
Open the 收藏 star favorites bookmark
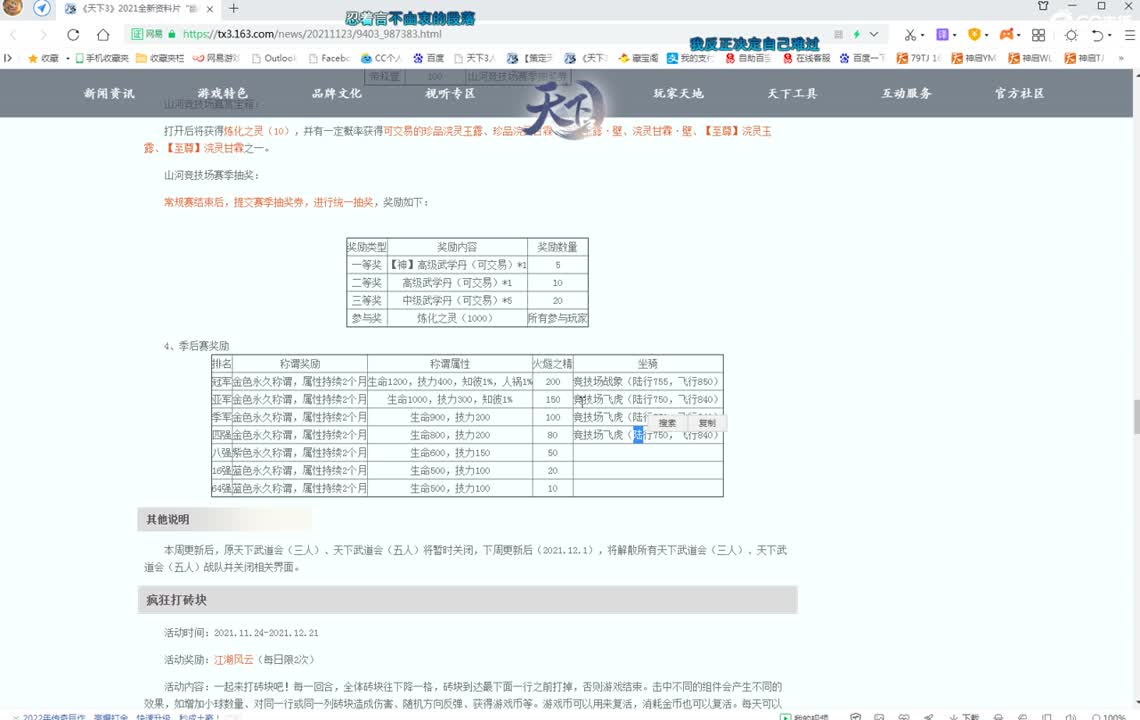(43, 58)
